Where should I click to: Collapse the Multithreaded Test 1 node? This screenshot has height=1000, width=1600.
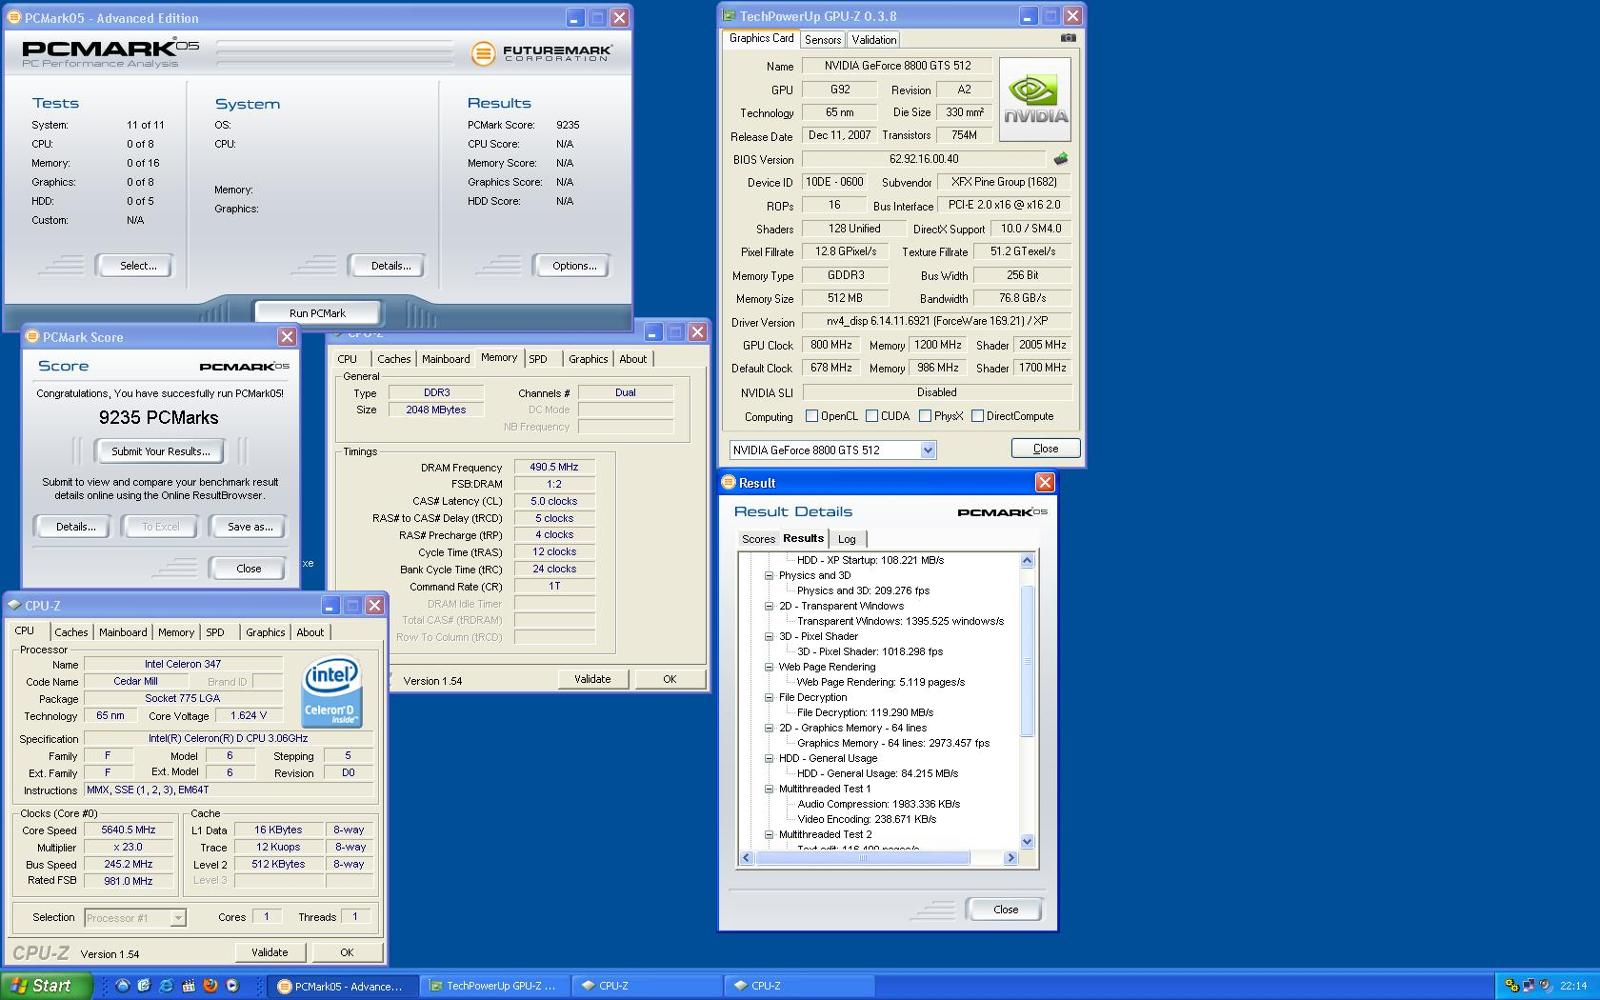pos(769,789)
